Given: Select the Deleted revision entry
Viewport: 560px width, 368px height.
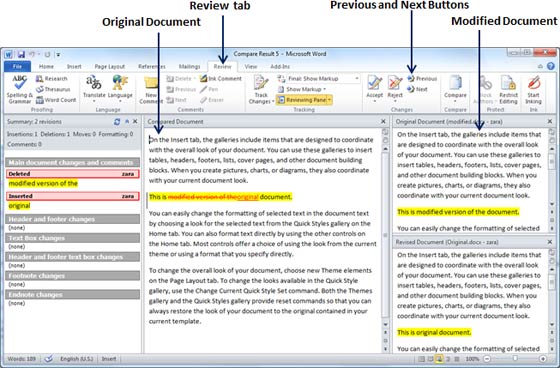Looking at the screenshot, I should [x=72, y=174].
